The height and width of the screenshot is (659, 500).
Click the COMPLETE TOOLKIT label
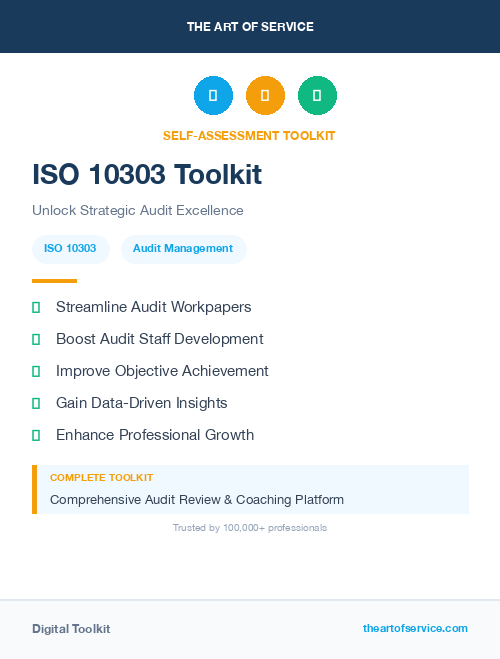click(101, 478)
